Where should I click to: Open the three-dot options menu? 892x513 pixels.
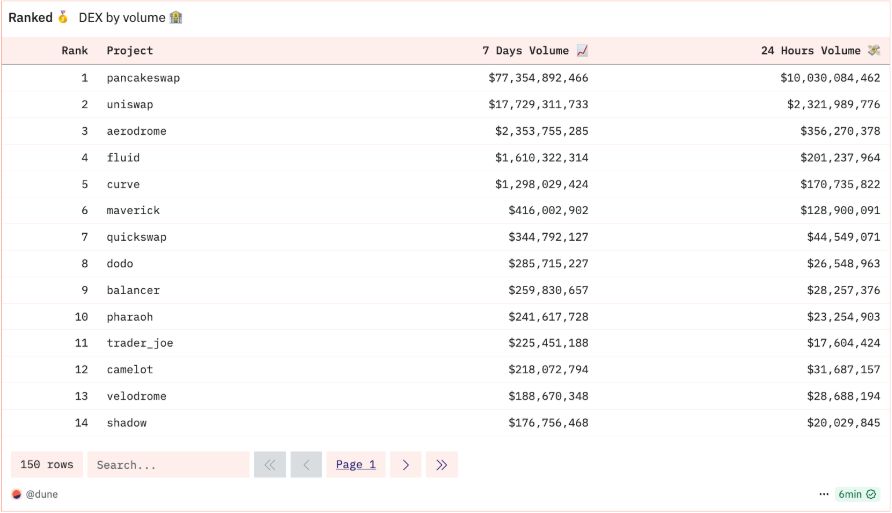click(824, 494)
